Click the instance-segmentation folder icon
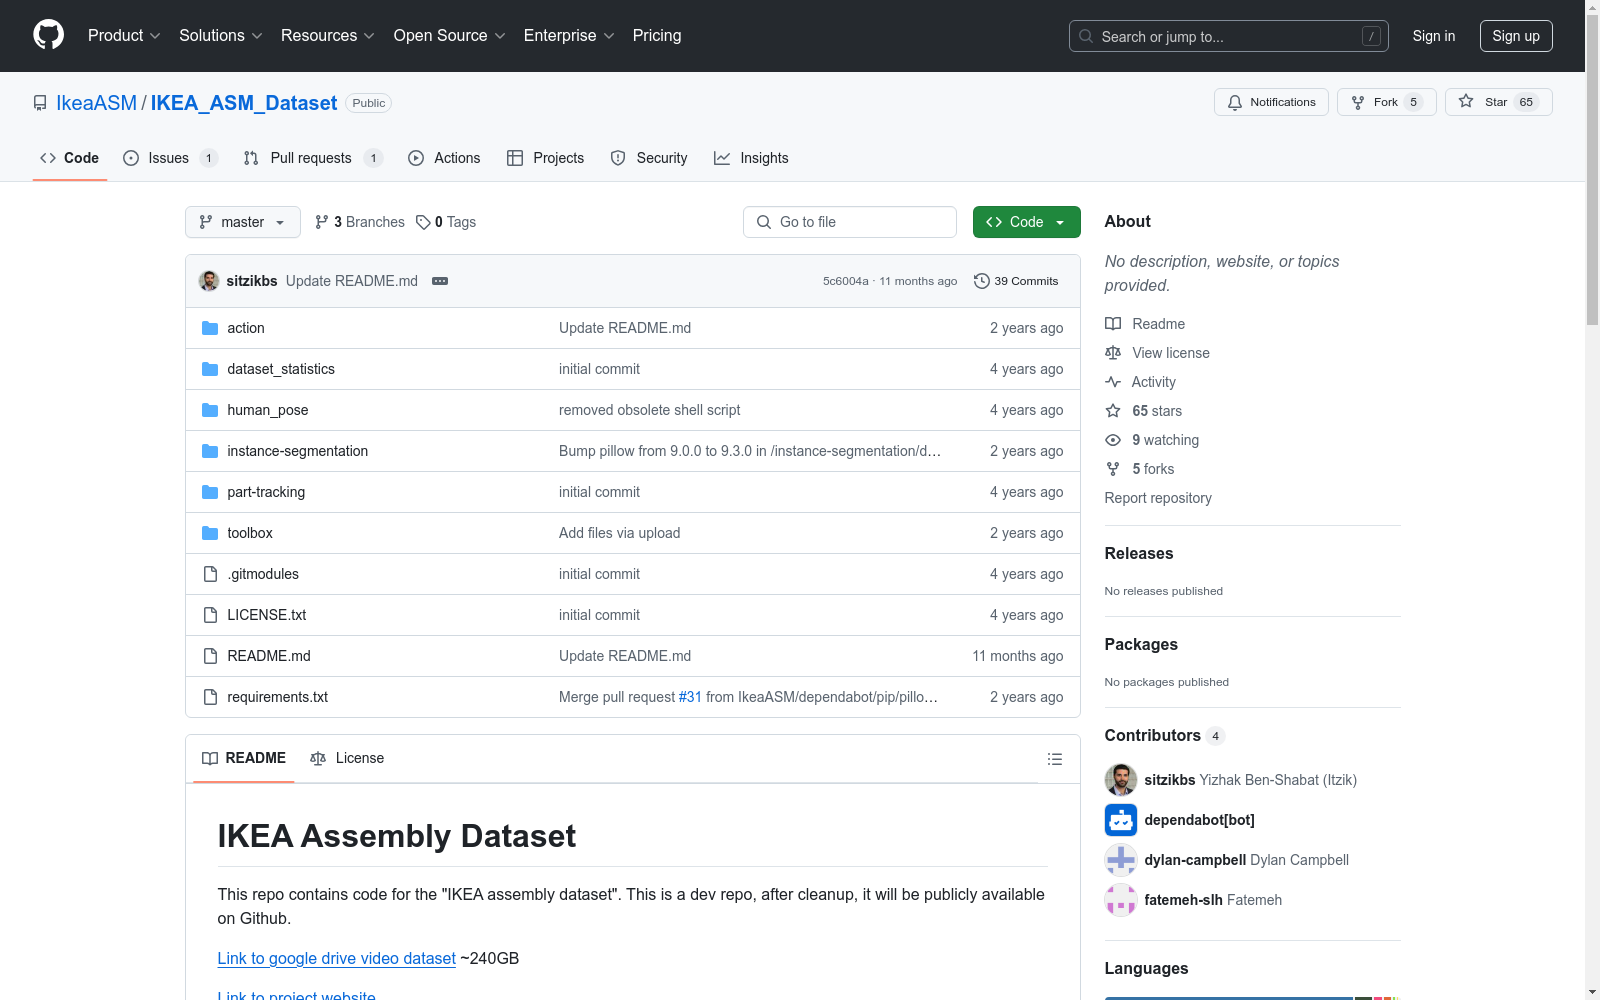The height and width of the screenshot is (1000, 1600). point(210,451)
